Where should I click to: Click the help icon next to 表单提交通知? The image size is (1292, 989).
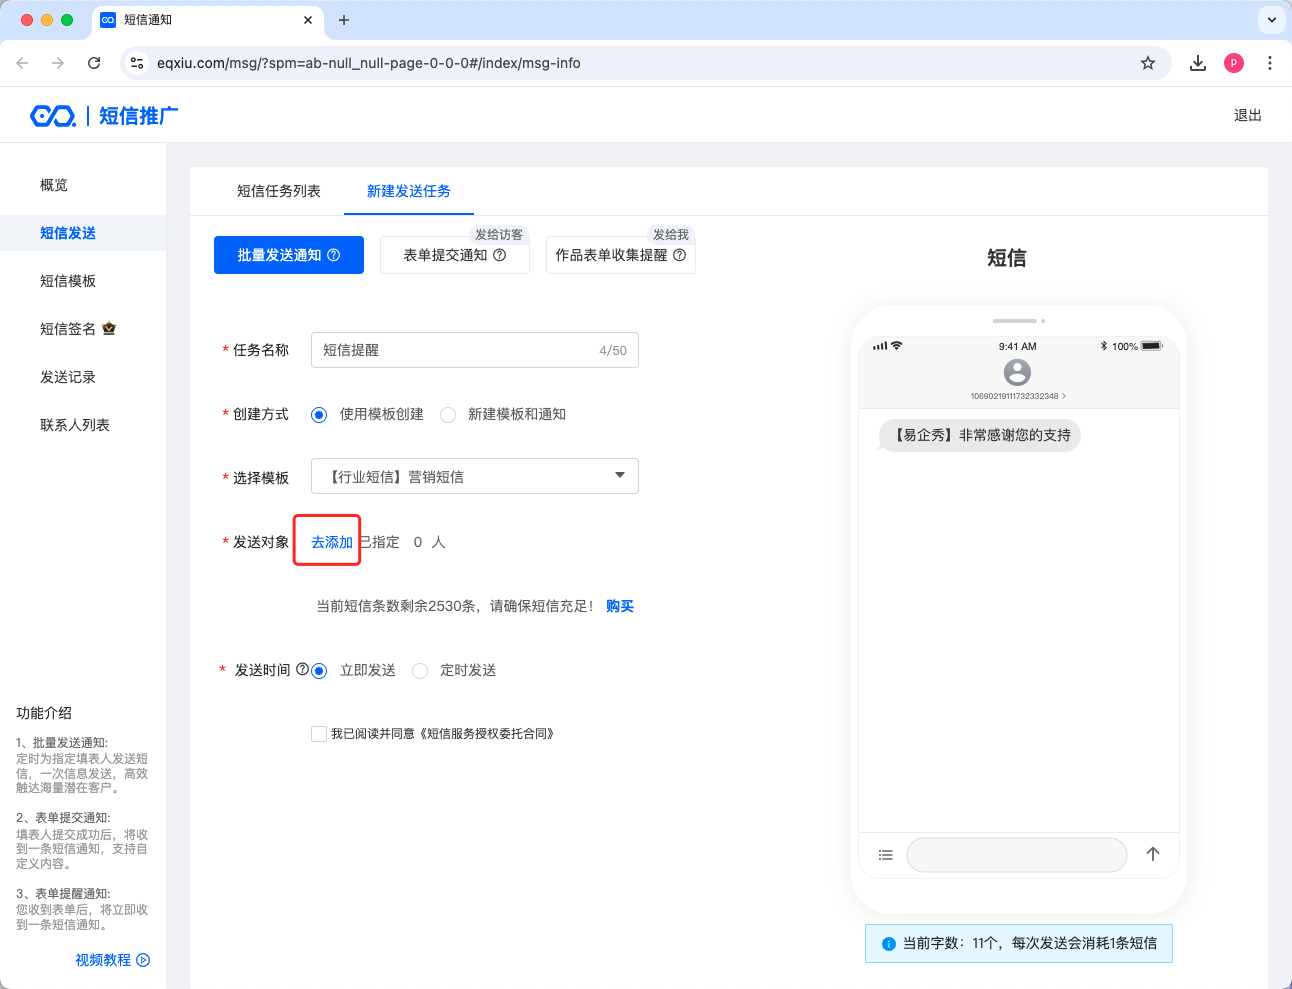pos(500,255)
